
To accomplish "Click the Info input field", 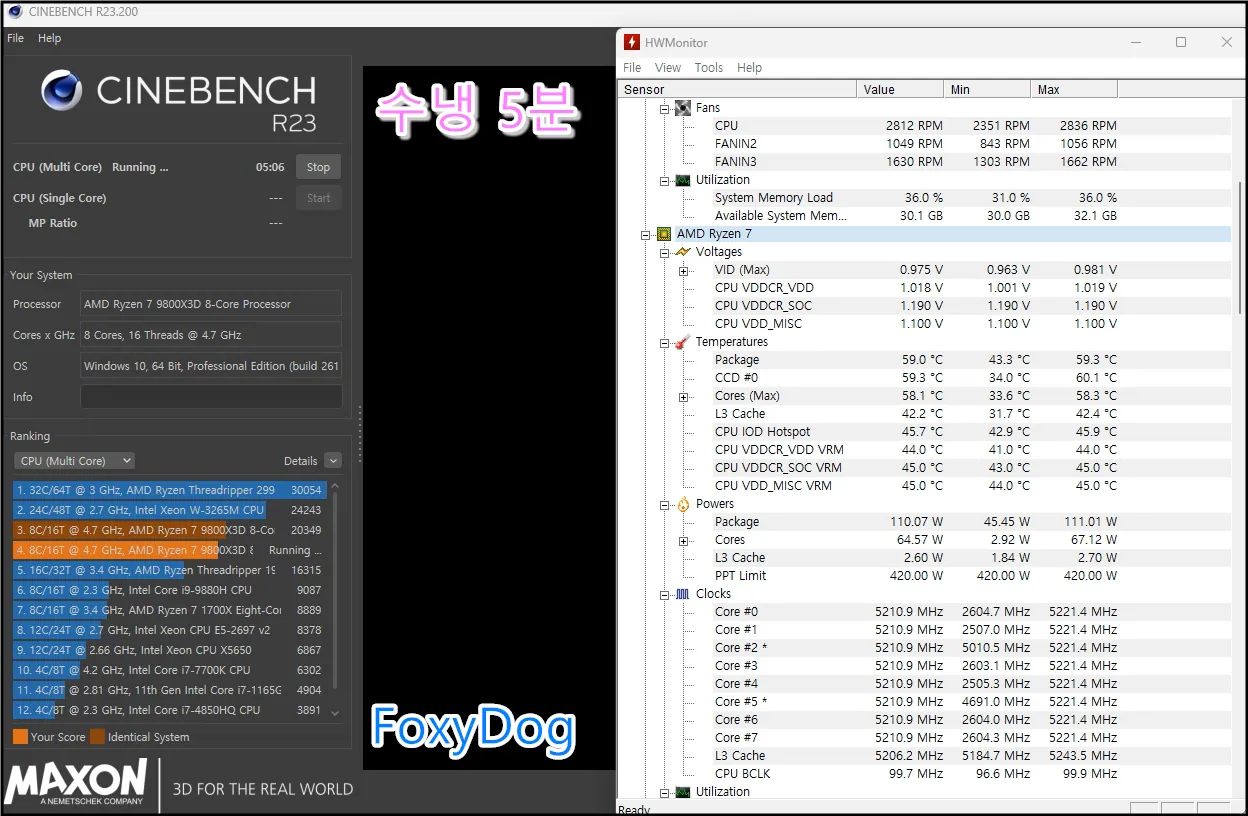I will pos(211,397).
